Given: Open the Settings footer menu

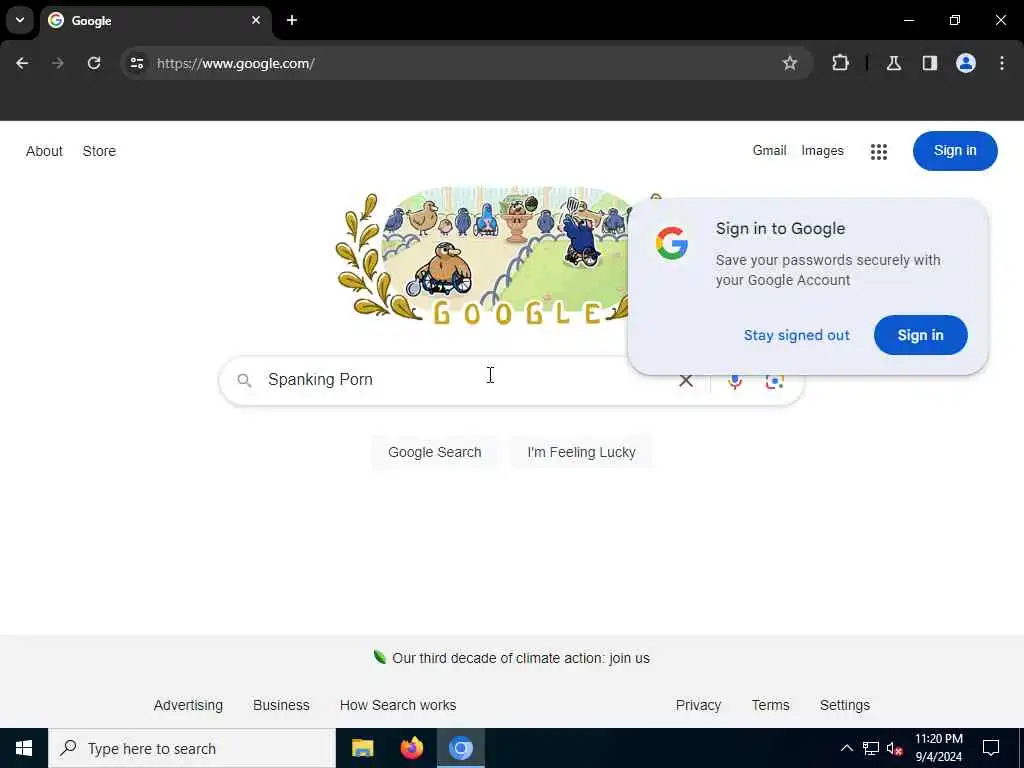Looking at the screenshot, I should (x=844, y=705).
